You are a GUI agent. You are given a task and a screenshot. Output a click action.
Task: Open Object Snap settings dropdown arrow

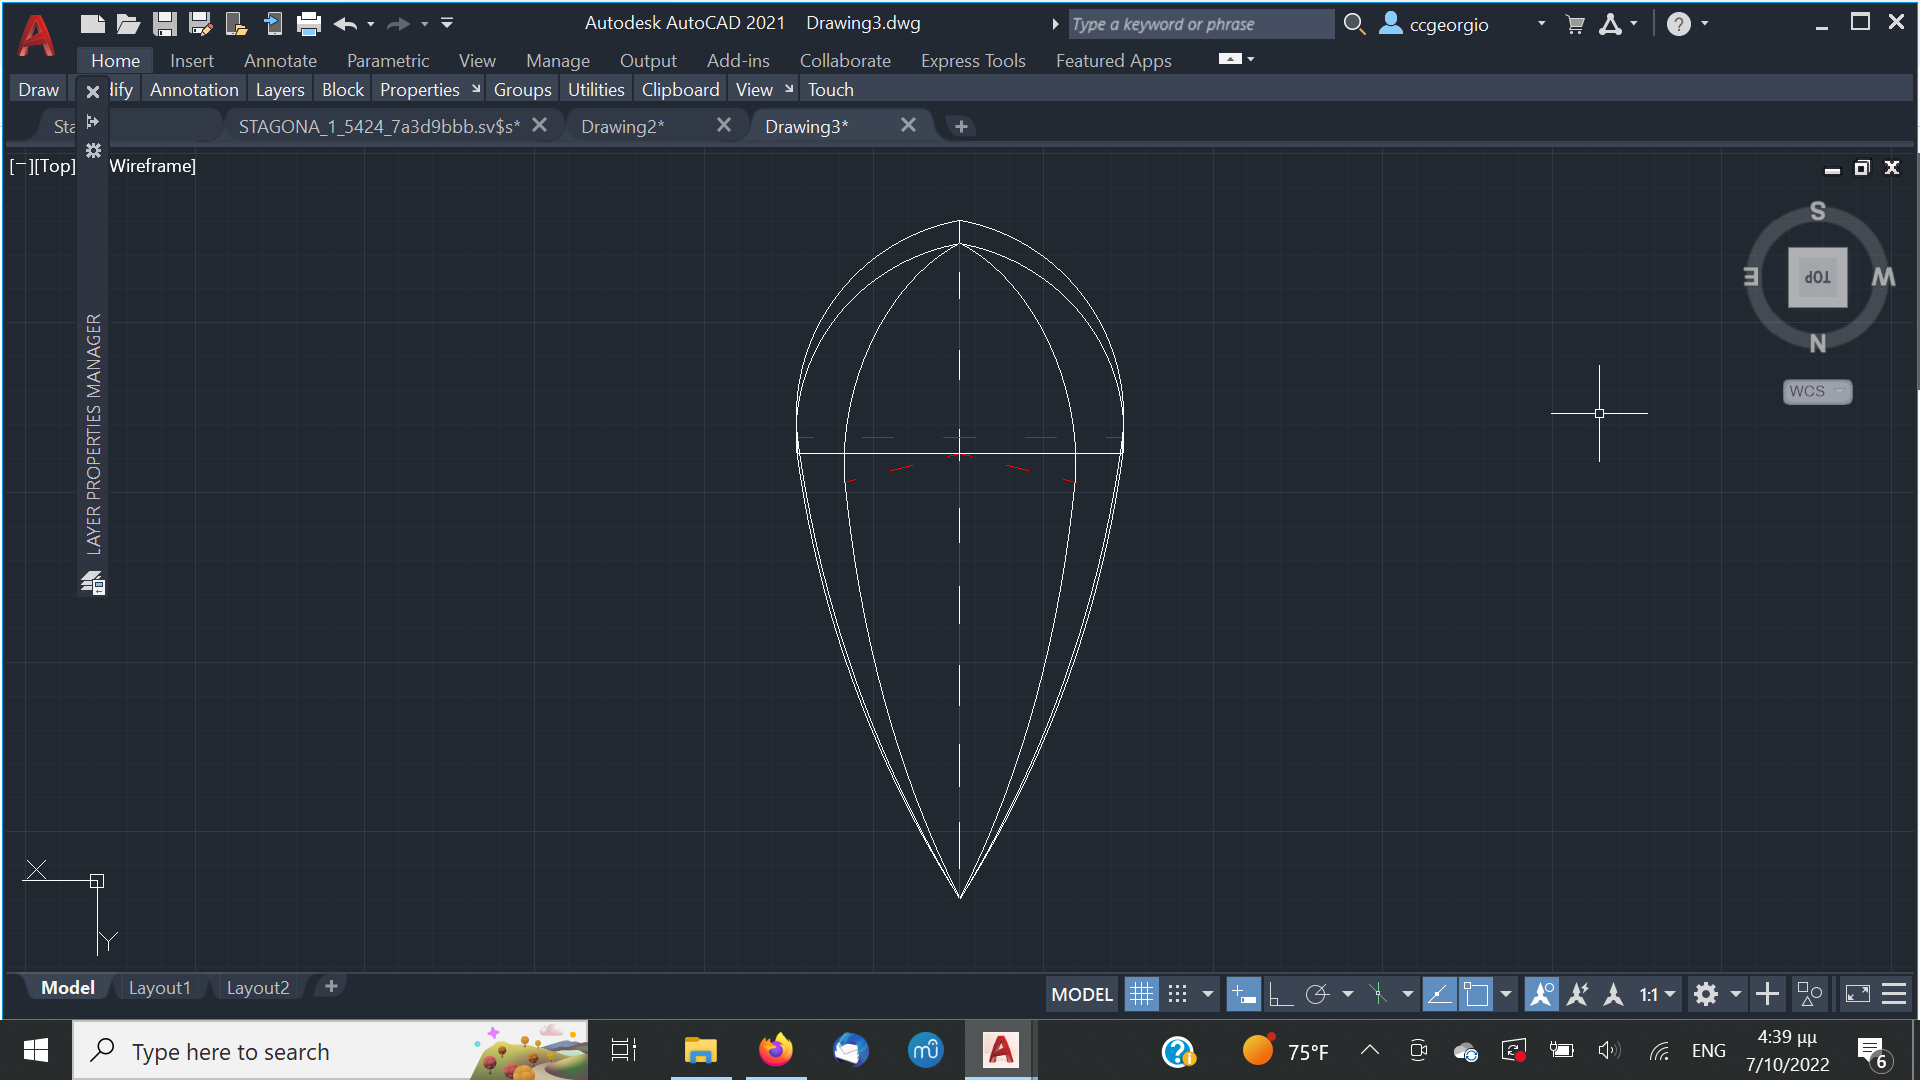click(1506, 994)
